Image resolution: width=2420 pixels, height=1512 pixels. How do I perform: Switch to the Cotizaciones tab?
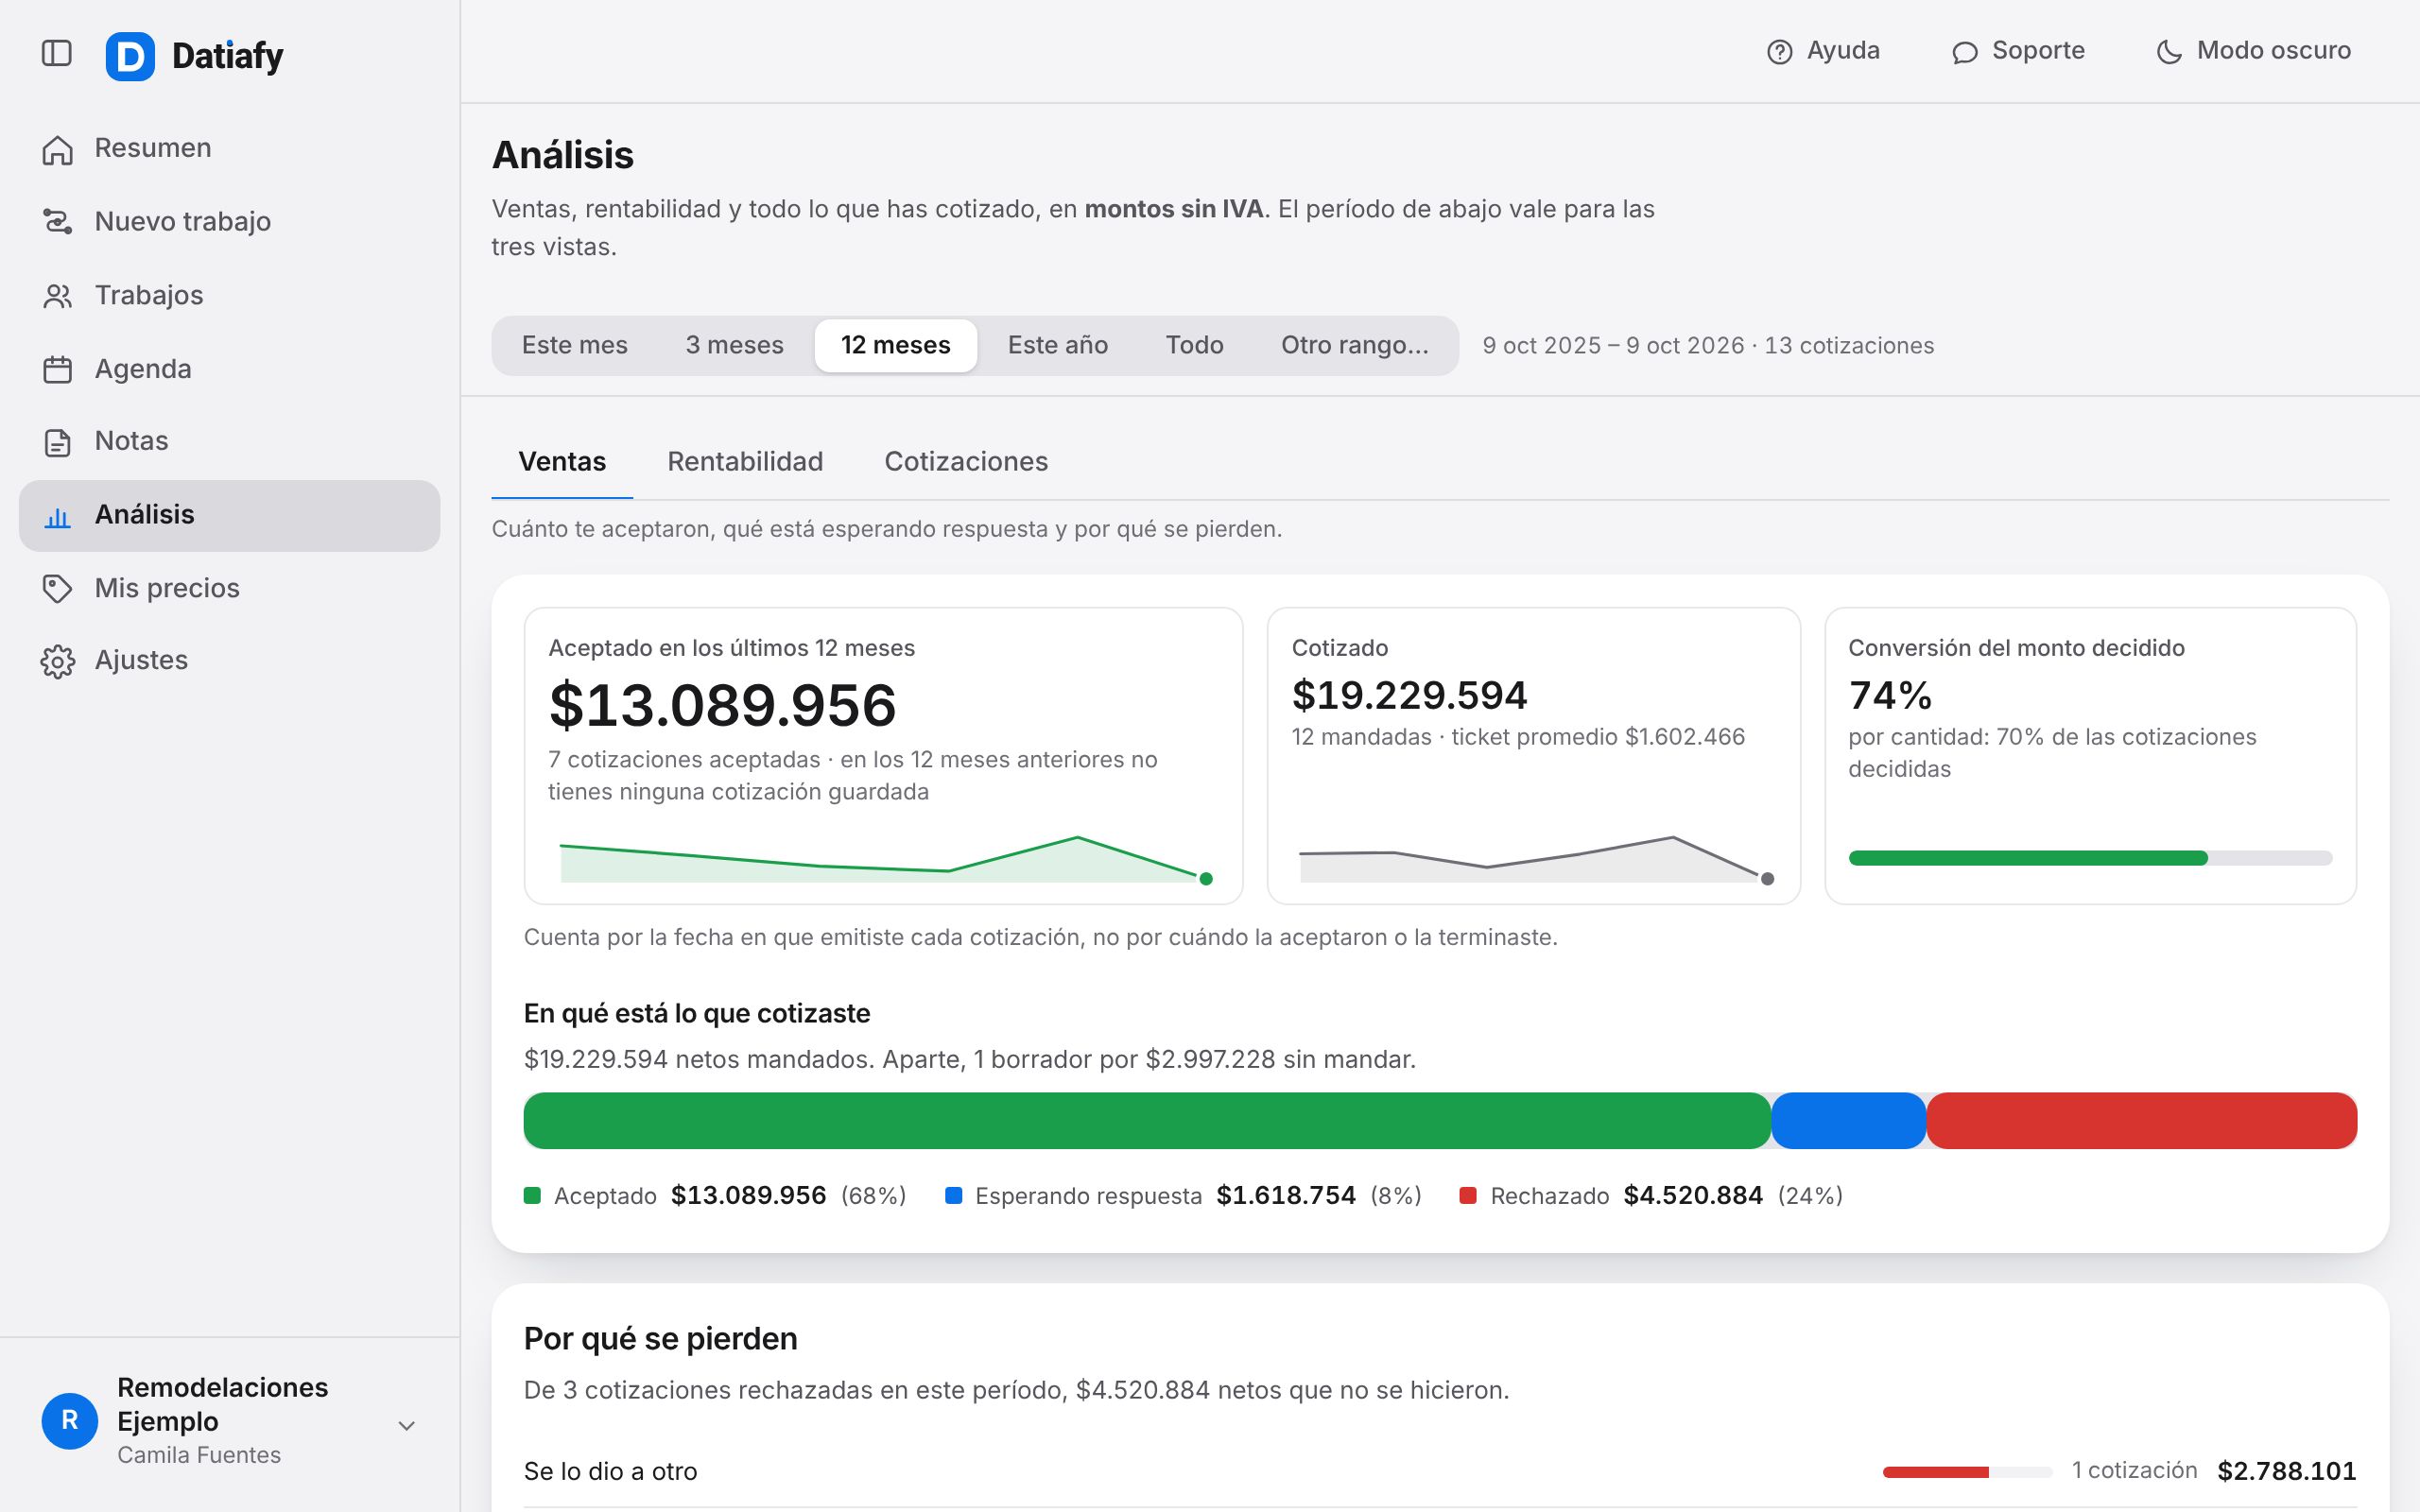[966, 461]
